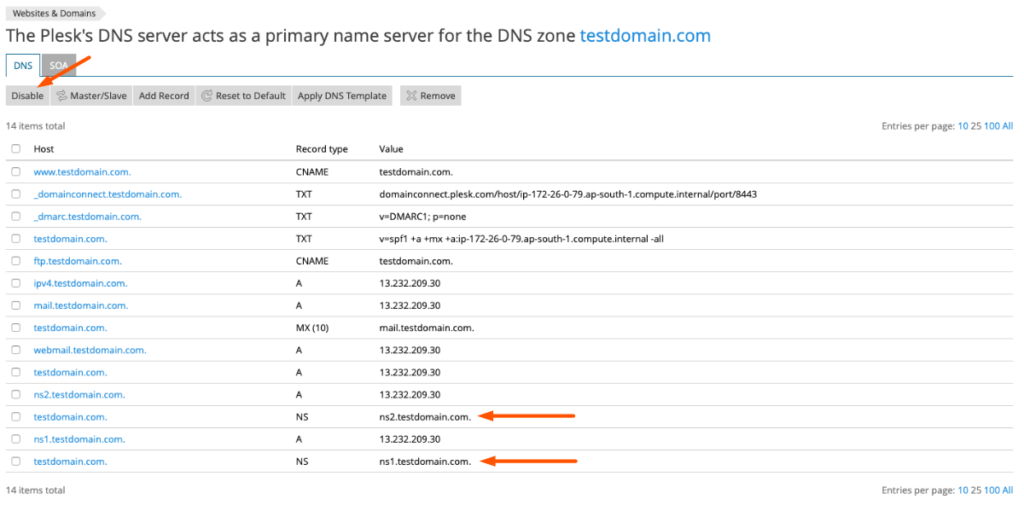Open testdomain.com. host link in SPF TXT row
Viewport: 1024px width, 505px height.
[x=71, y=238]
